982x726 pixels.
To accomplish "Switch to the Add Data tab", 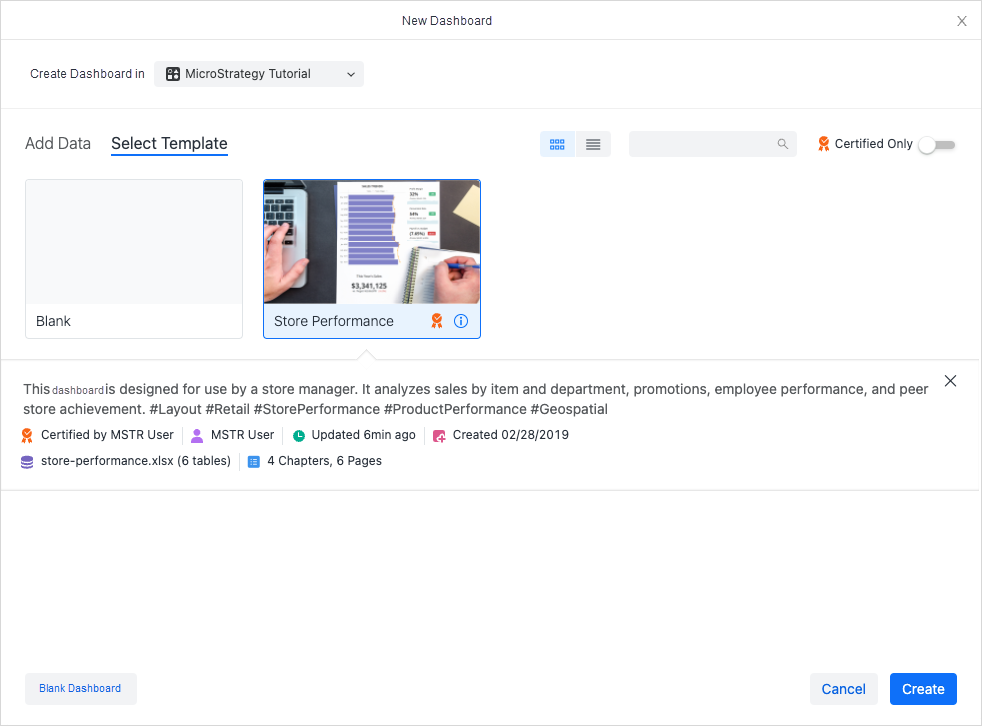I will tap(58, 143).
